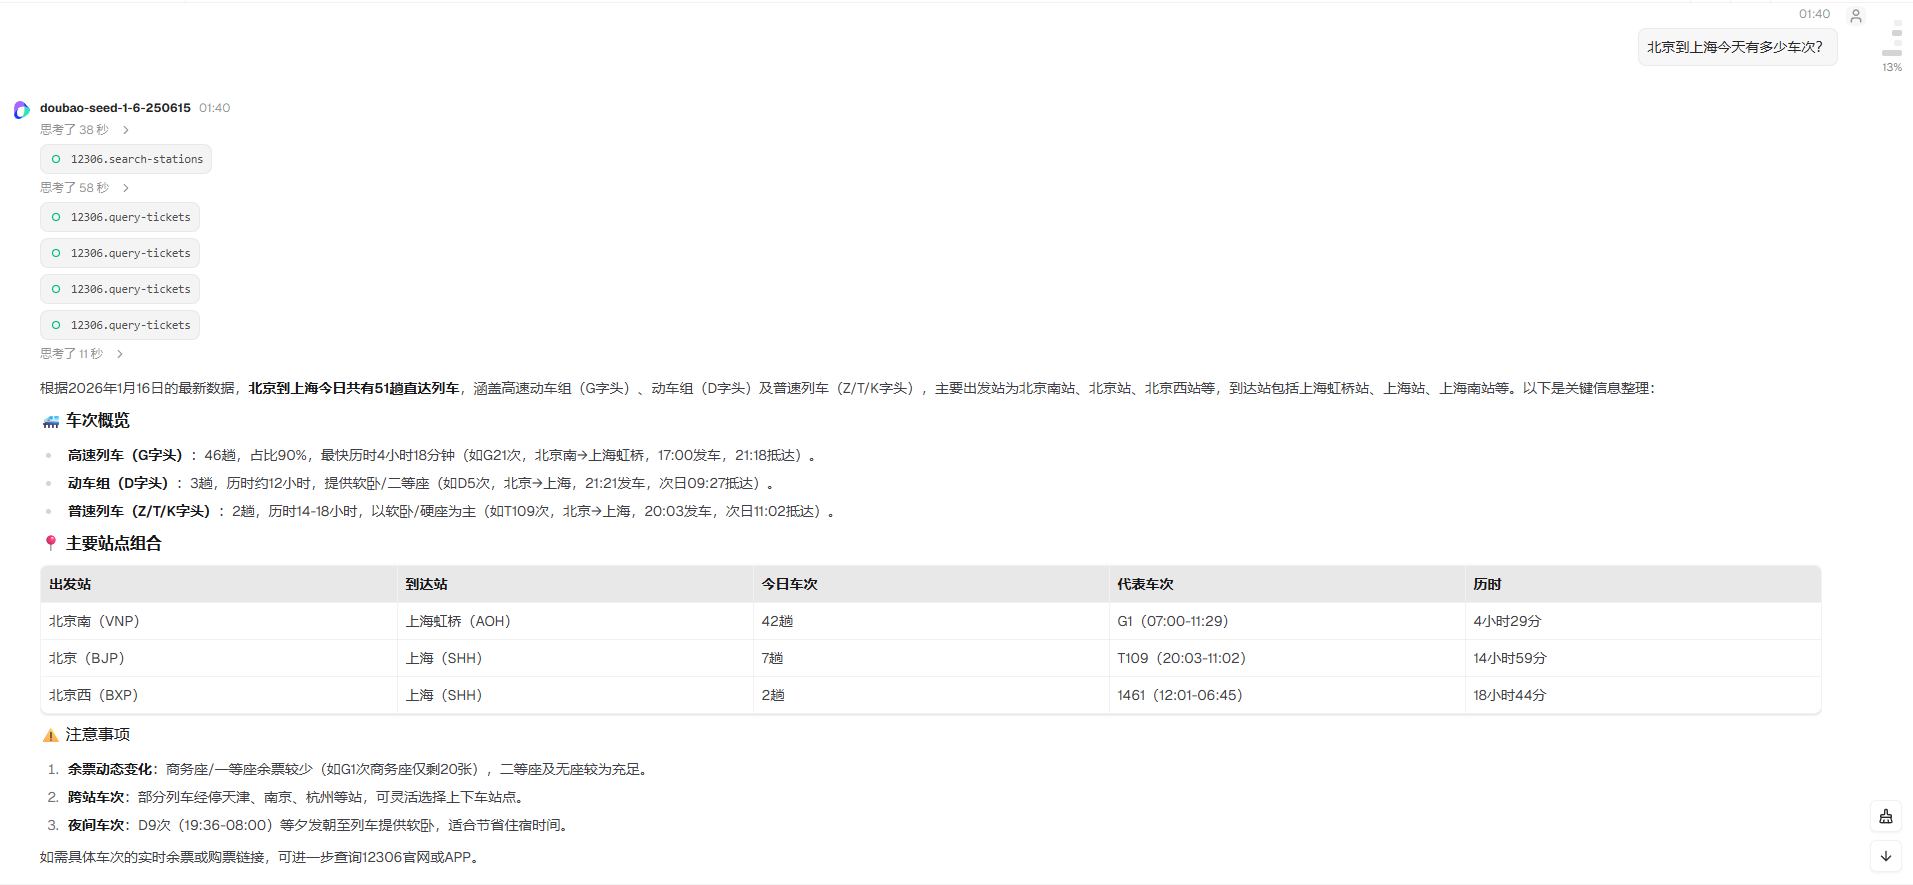Click status circle of 12306.search-stations
The width and height of the screenshot is (1913, 885).
(56, 159)
